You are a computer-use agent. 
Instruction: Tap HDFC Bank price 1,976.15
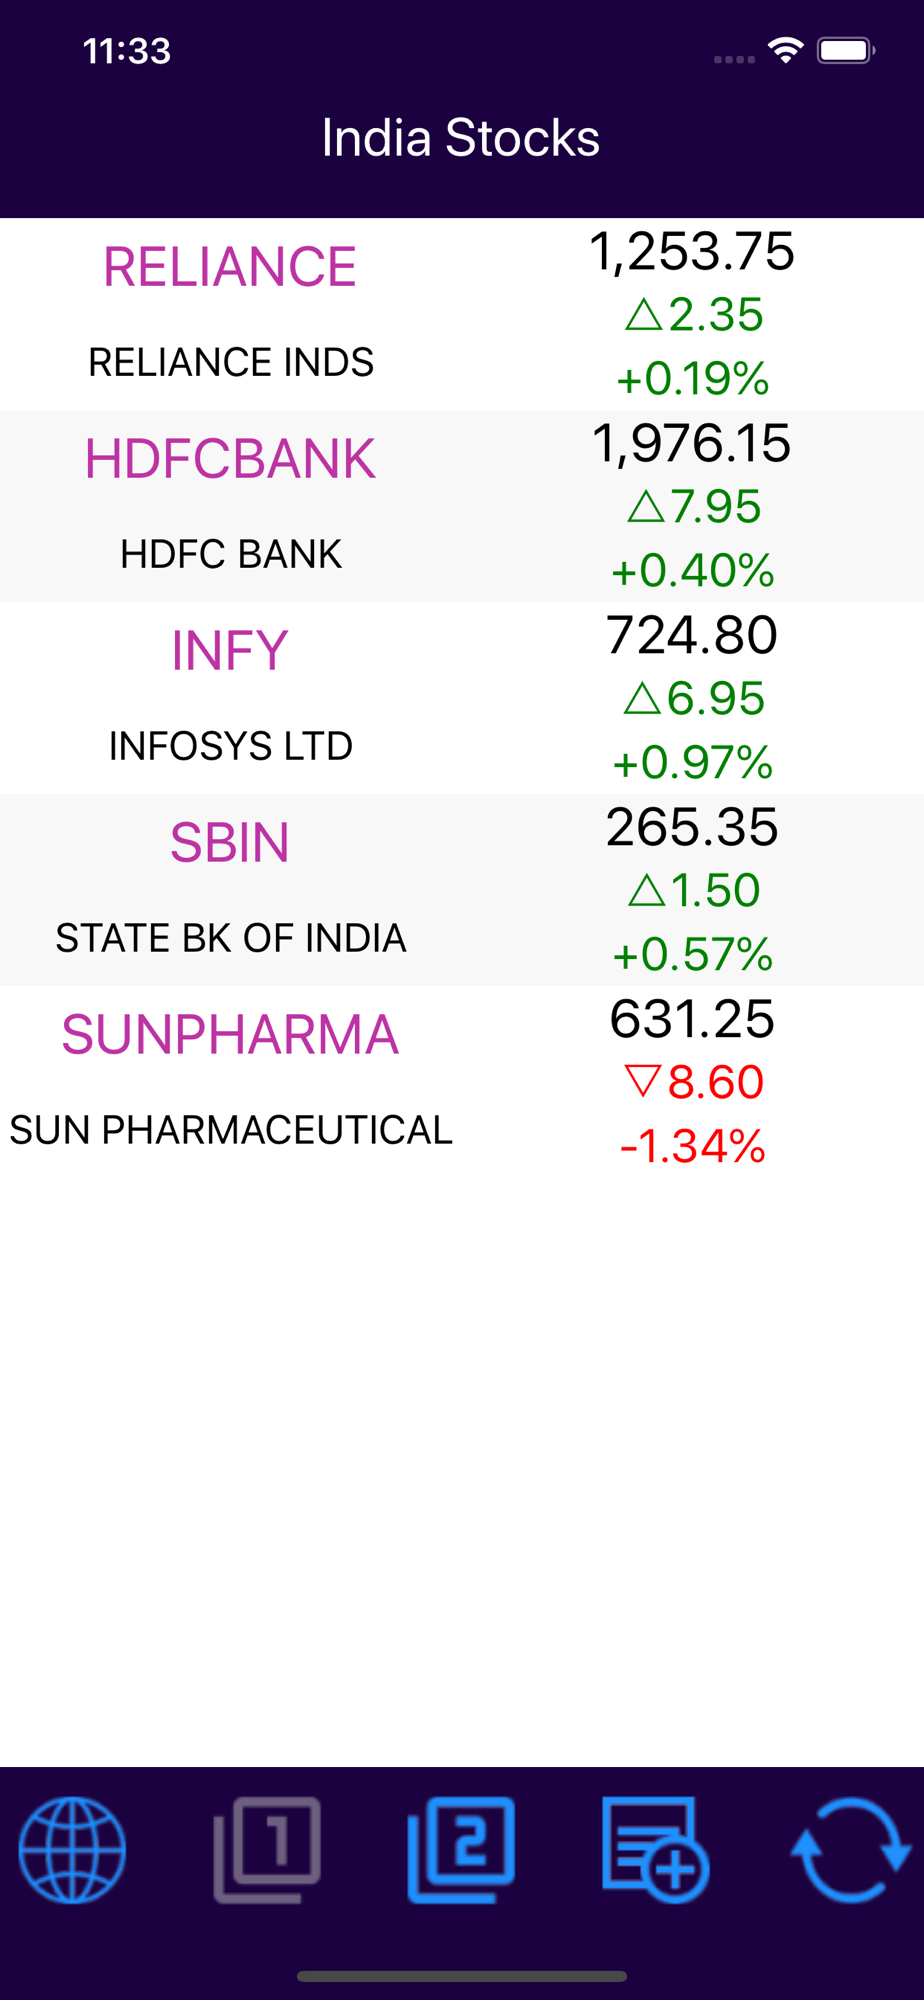point(692,444)
